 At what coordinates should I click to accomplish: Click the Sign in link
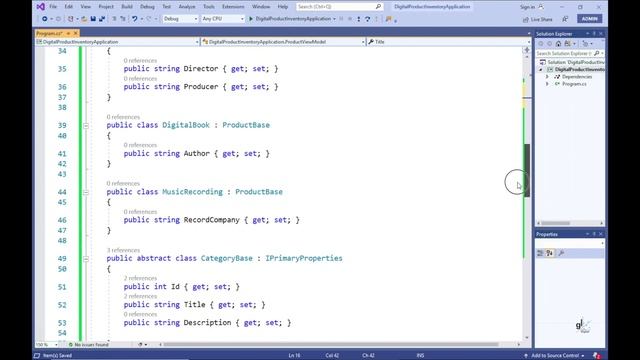tap(527, 7)
